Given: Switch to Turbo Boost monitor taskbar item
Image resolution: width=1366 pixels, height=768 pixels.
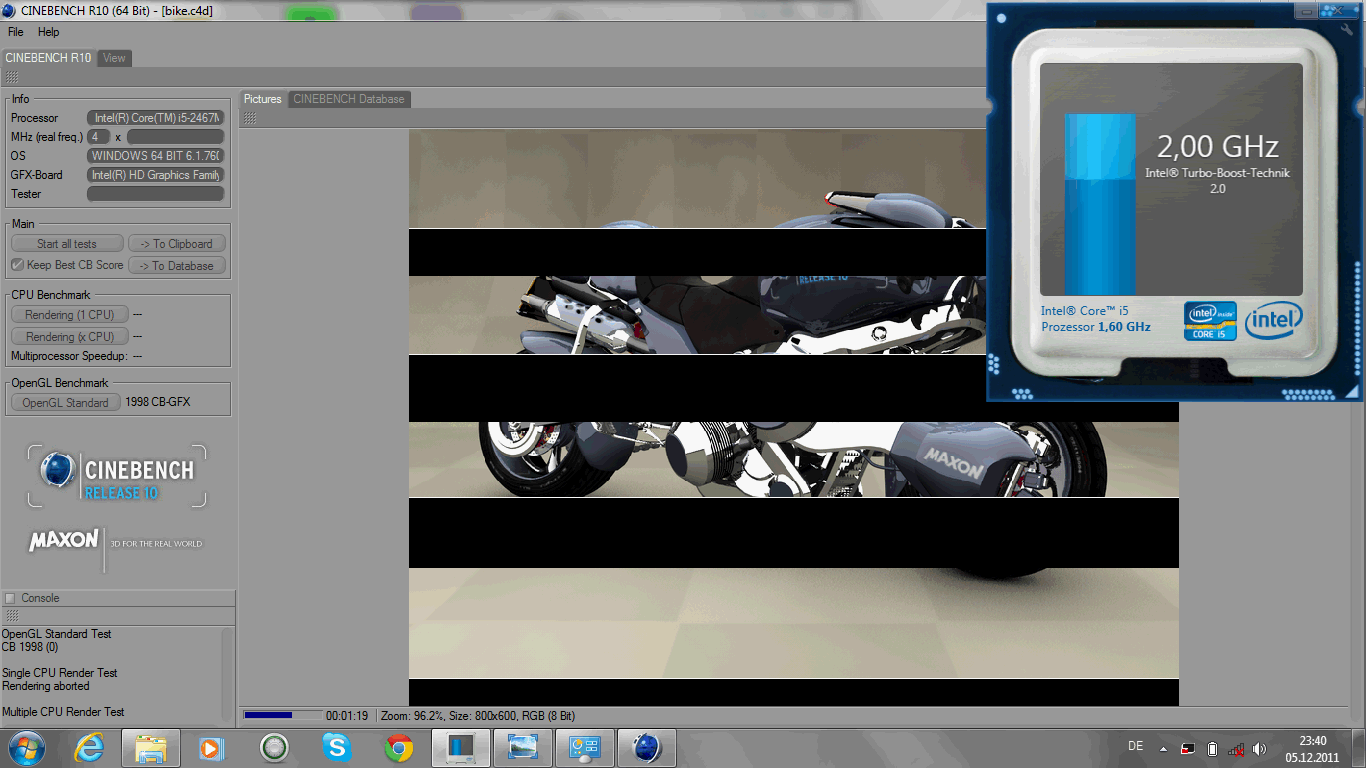Looking at the screenshot, I should point(461,747).
